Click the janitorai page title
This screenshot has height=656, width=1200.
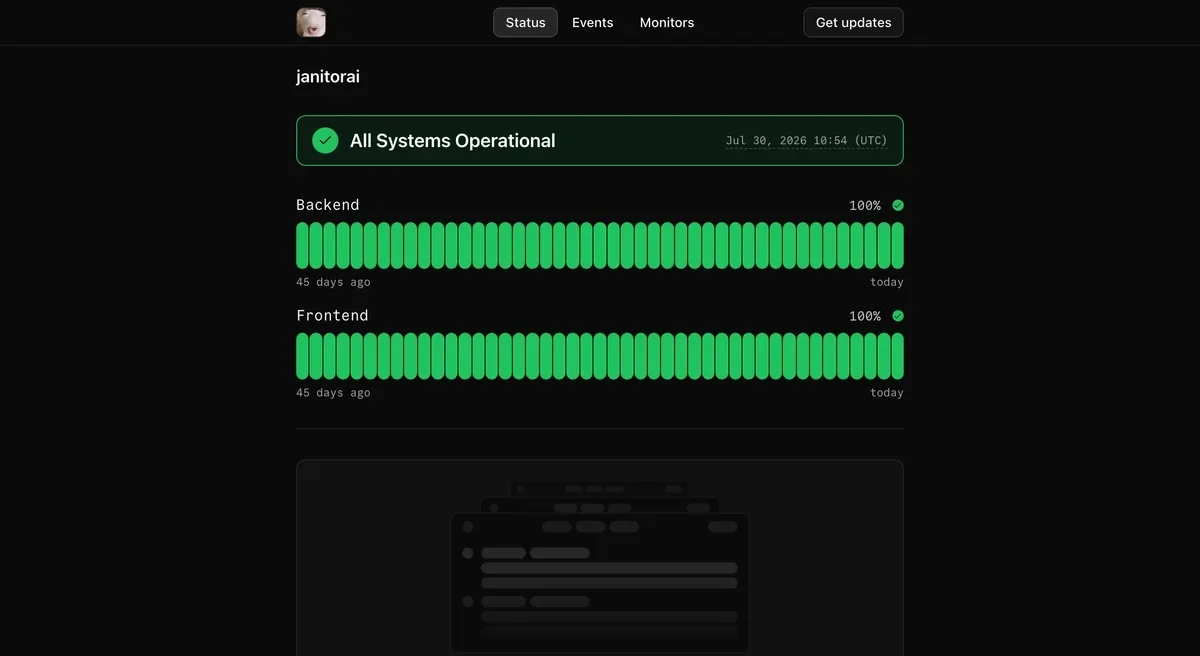[328, 77]
